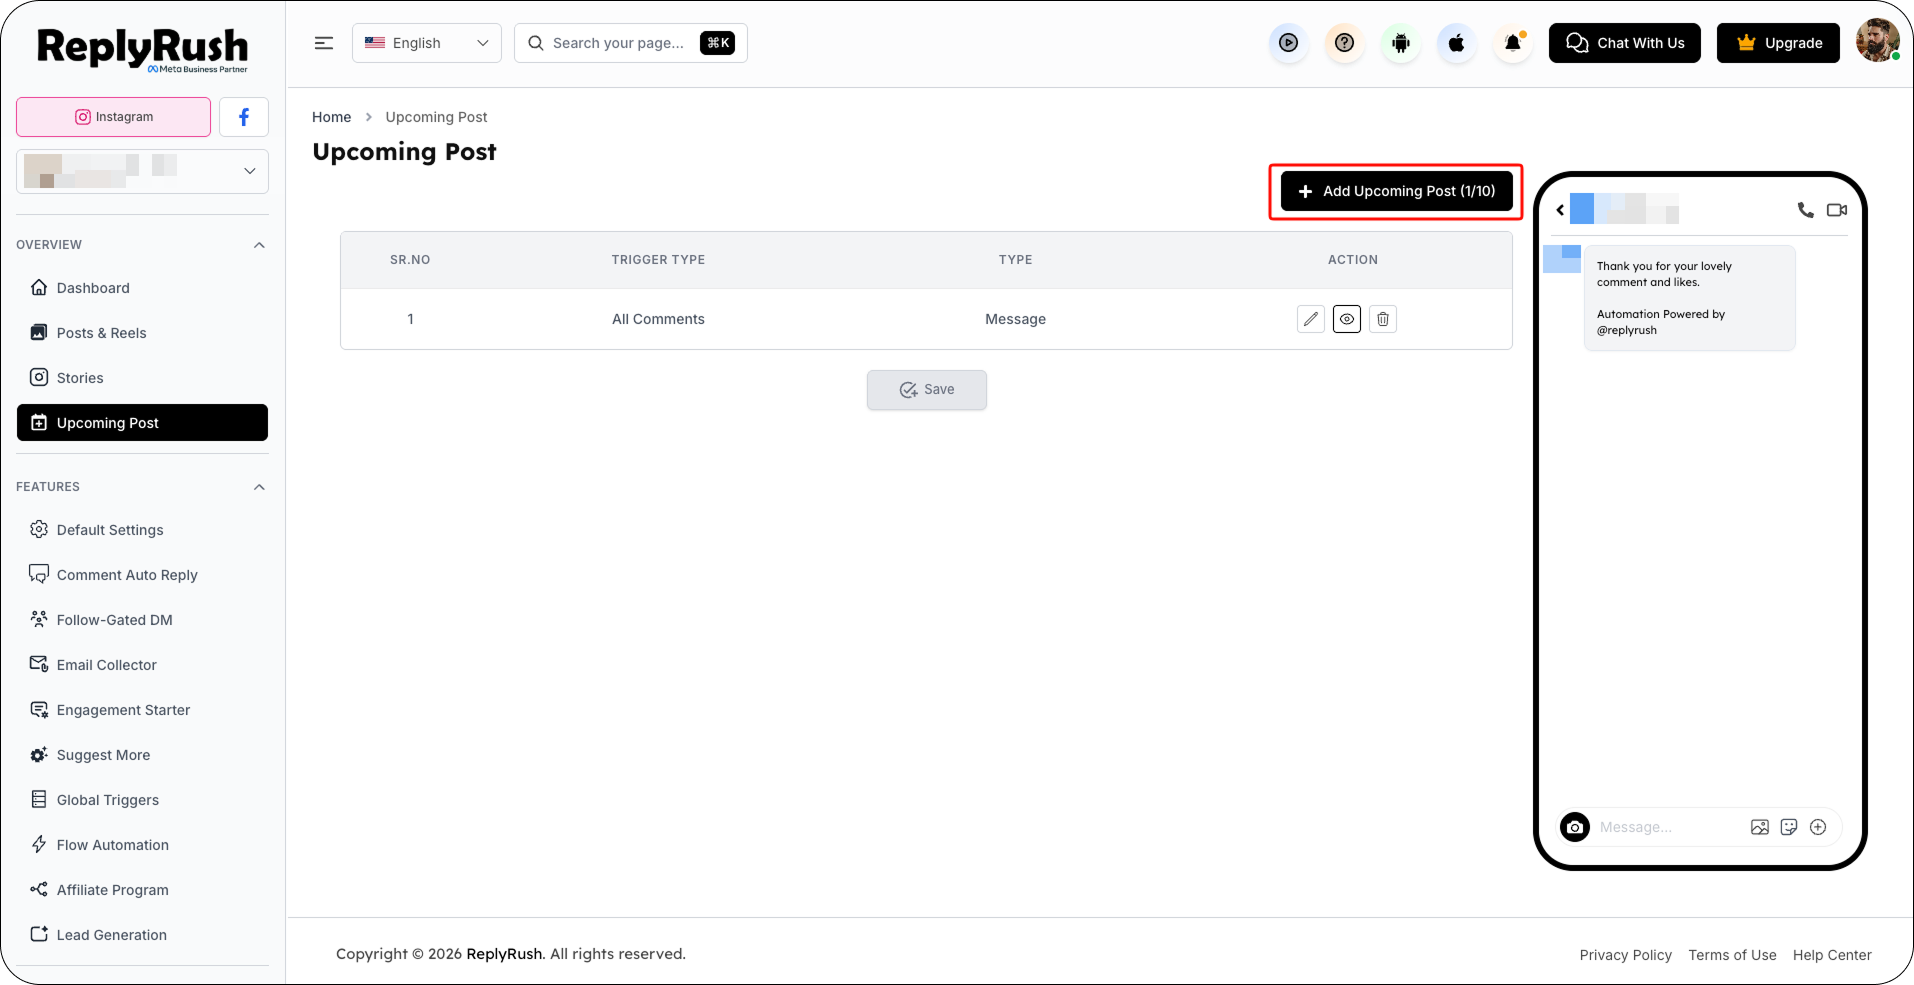Open Email Collector
This screenshot has height=985, width=1914.
click(x=142, y=665)
